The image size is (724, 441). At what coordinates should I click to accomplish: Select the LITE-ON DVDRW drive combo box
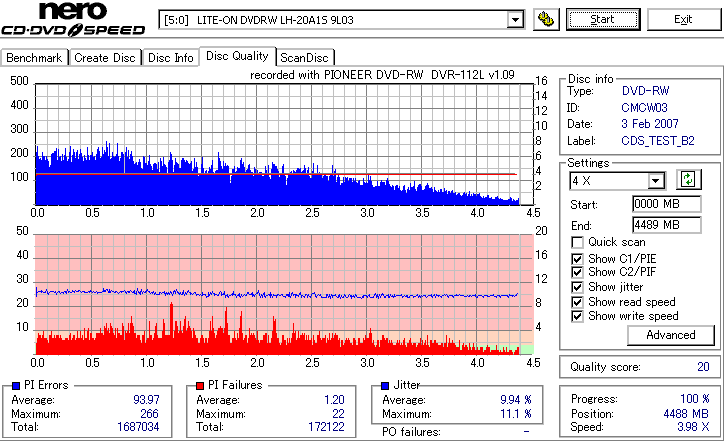coord(342,20)
